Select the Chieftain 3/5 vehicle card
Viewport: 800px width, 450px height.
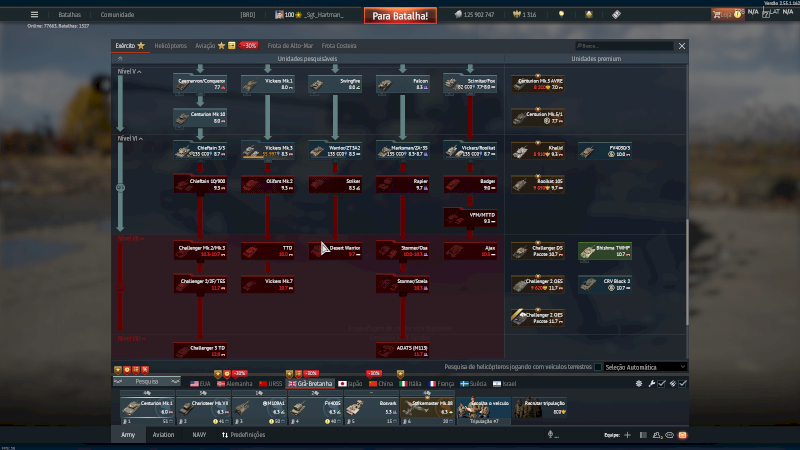point(200,151)
